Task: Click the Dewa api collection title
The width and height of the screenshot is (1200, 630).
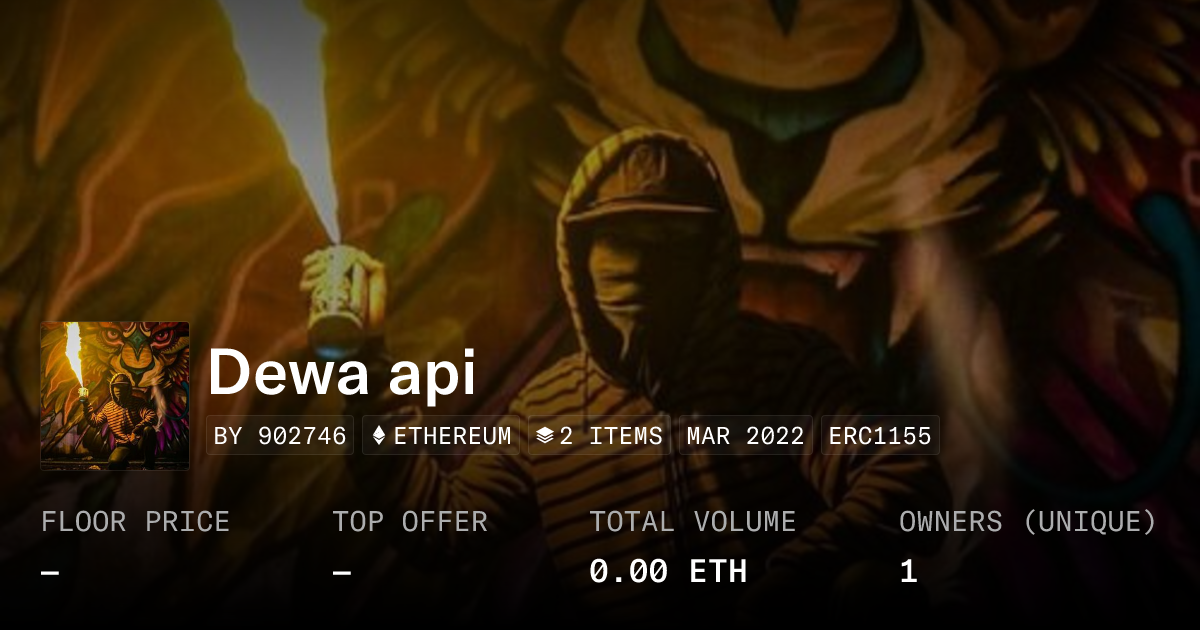Action: coord(342,372)
